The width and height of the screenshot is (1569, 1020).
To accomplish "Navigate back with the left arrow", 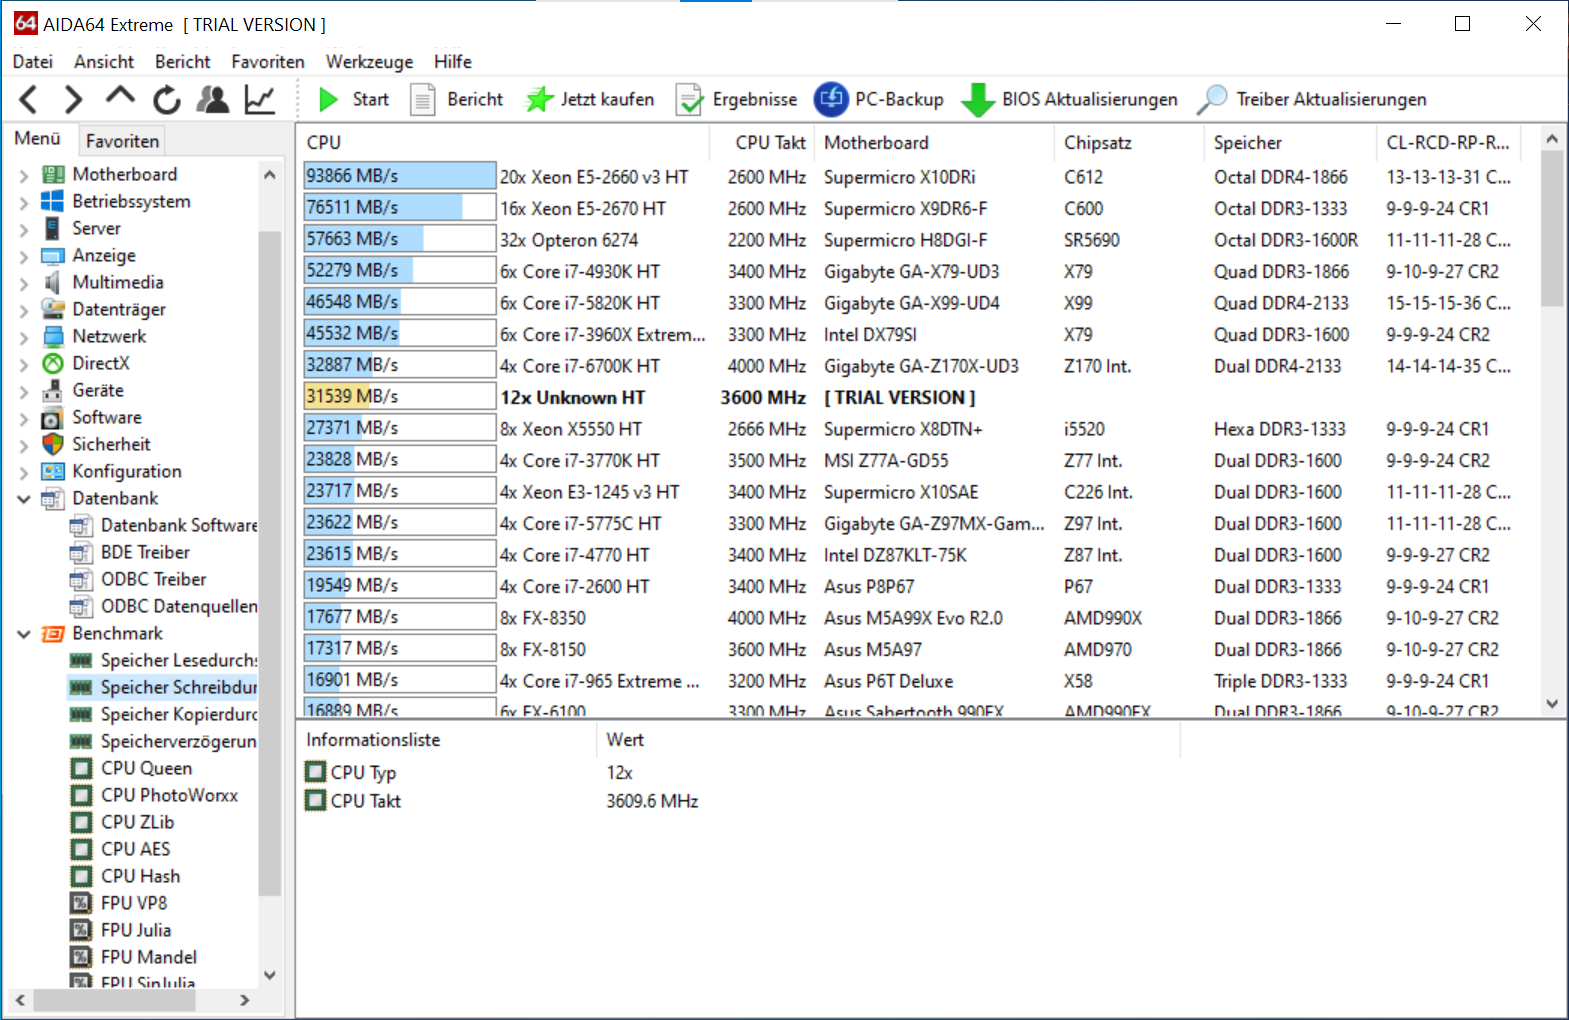I will [29, 100].
